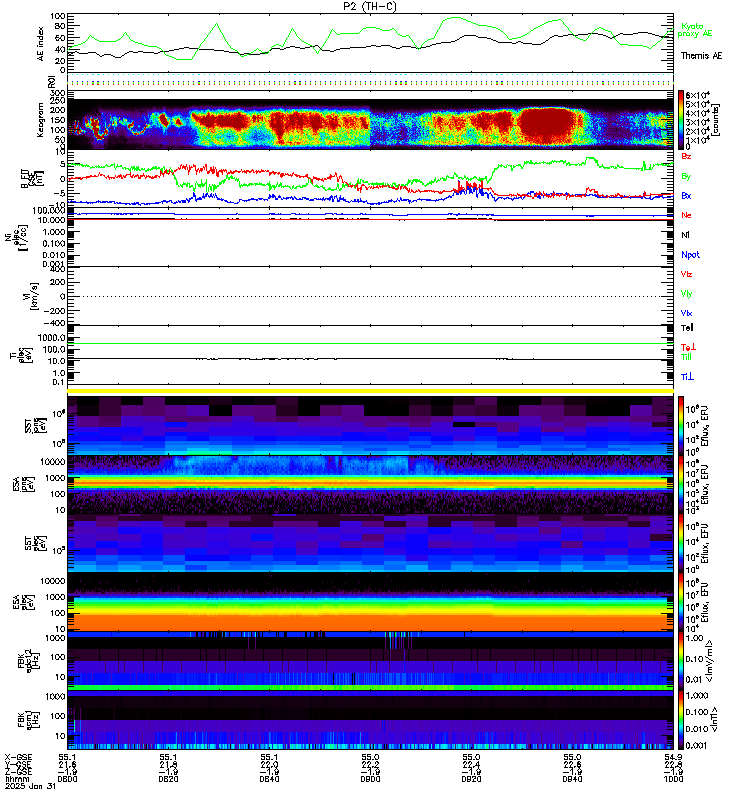Screen dimensions: 750x800
Task: Select the <|mV/m|> color bar label
Action: coord(710,661)
